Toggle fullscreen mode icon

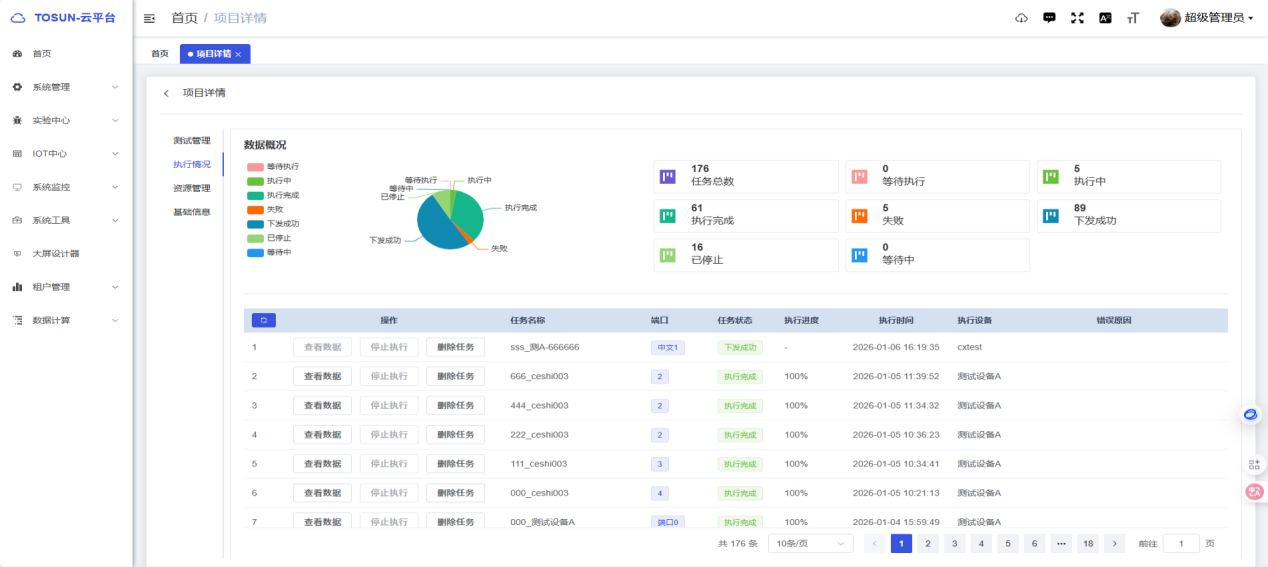coord(1077,18)
